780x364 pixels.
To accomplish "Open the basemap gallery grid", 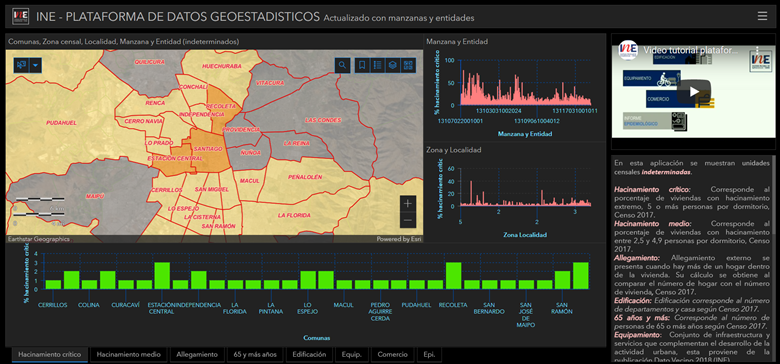I will [x=408, y=65].
